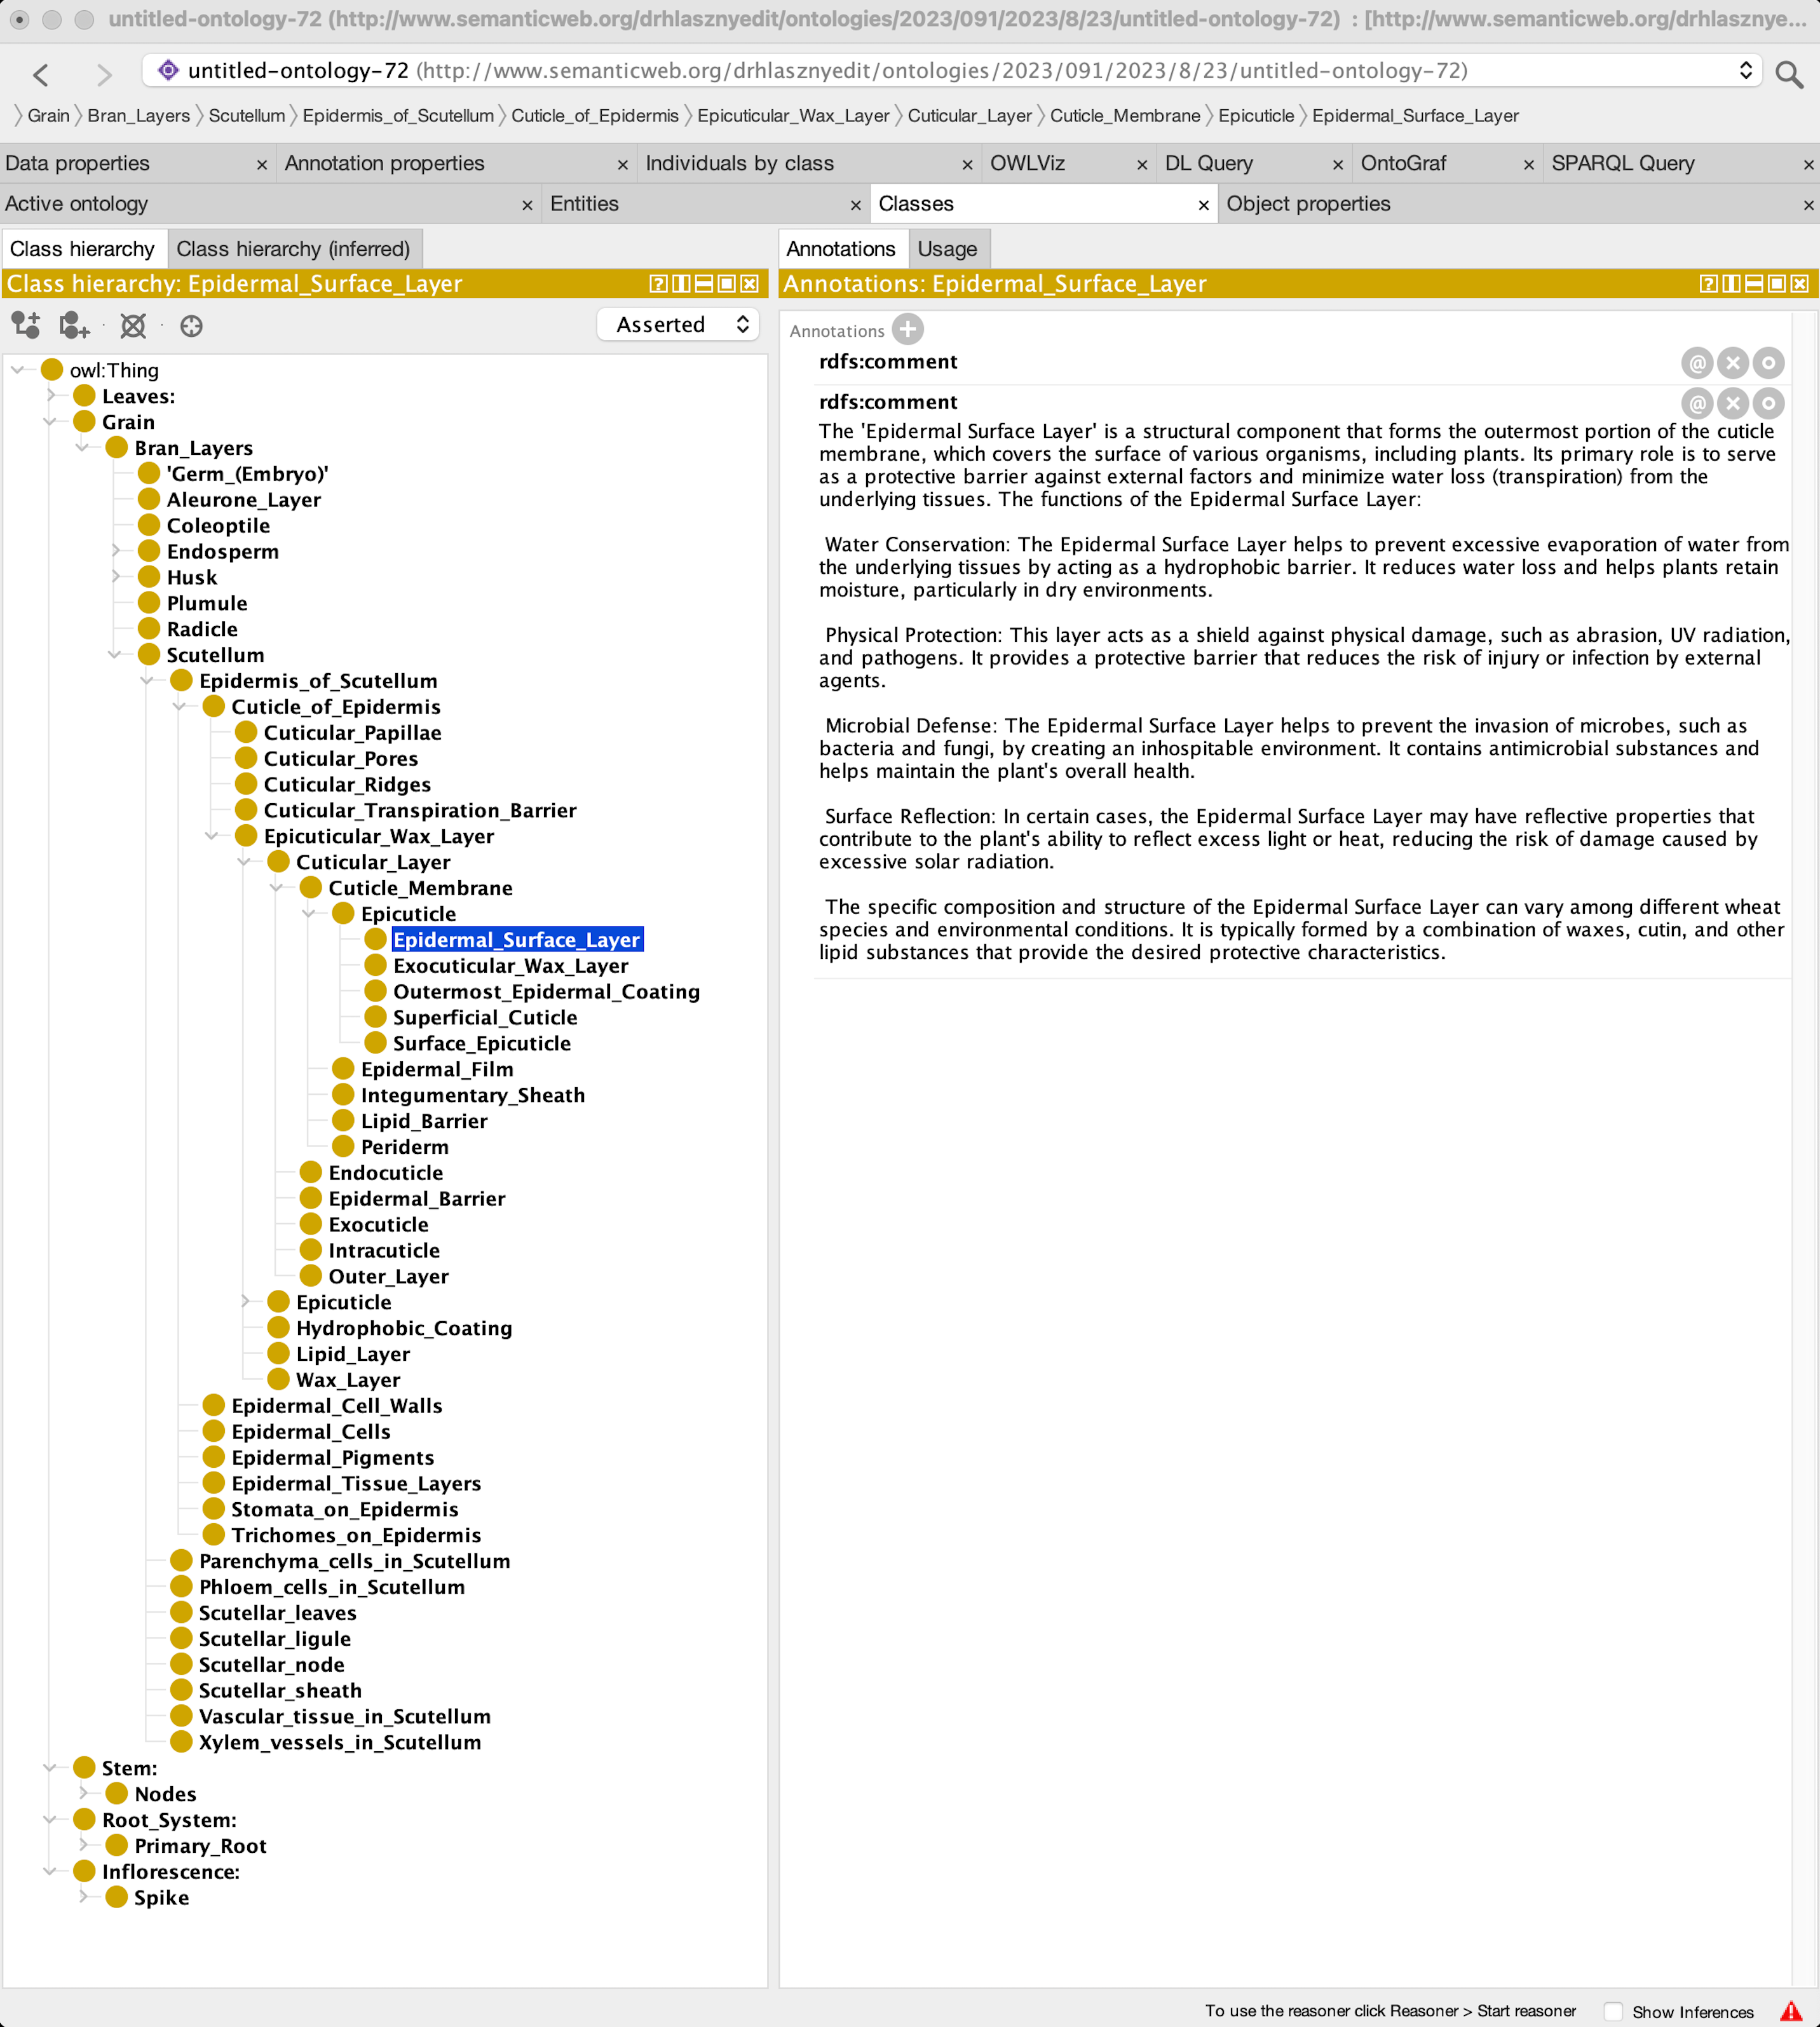Expand the Endosperm tree node
Screen dimensions: 1820x2027
pos(116,551)
